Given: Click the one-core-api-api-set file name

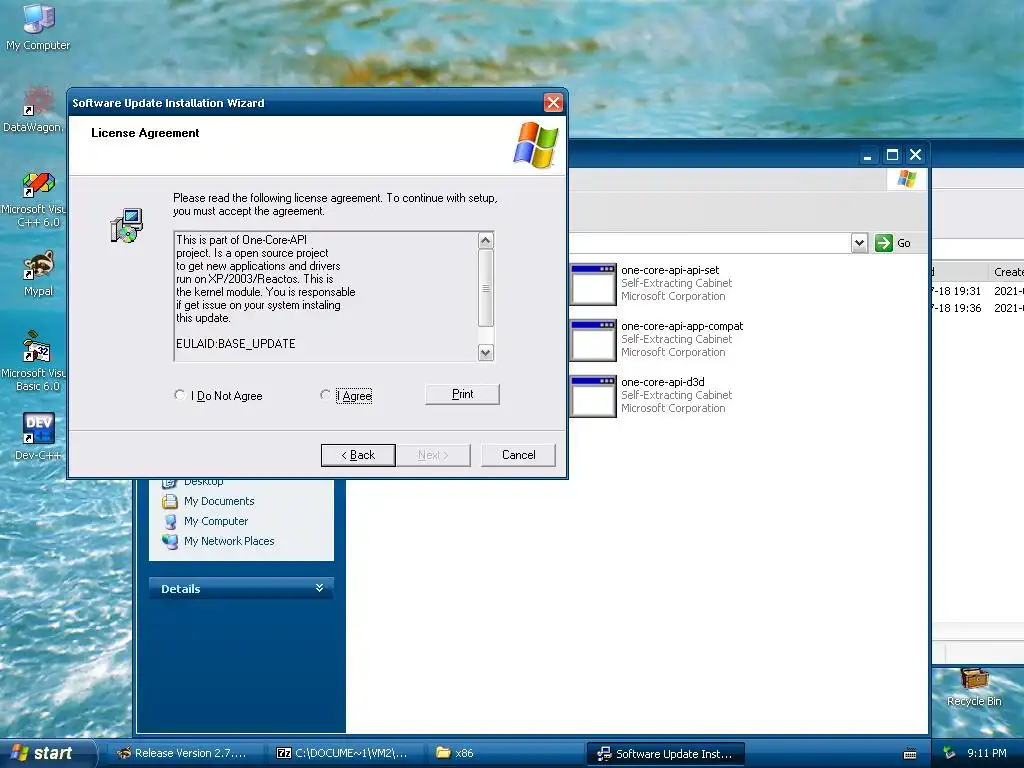Looking at the screenshot, I should pyautogui.click(x=670, y=270).
